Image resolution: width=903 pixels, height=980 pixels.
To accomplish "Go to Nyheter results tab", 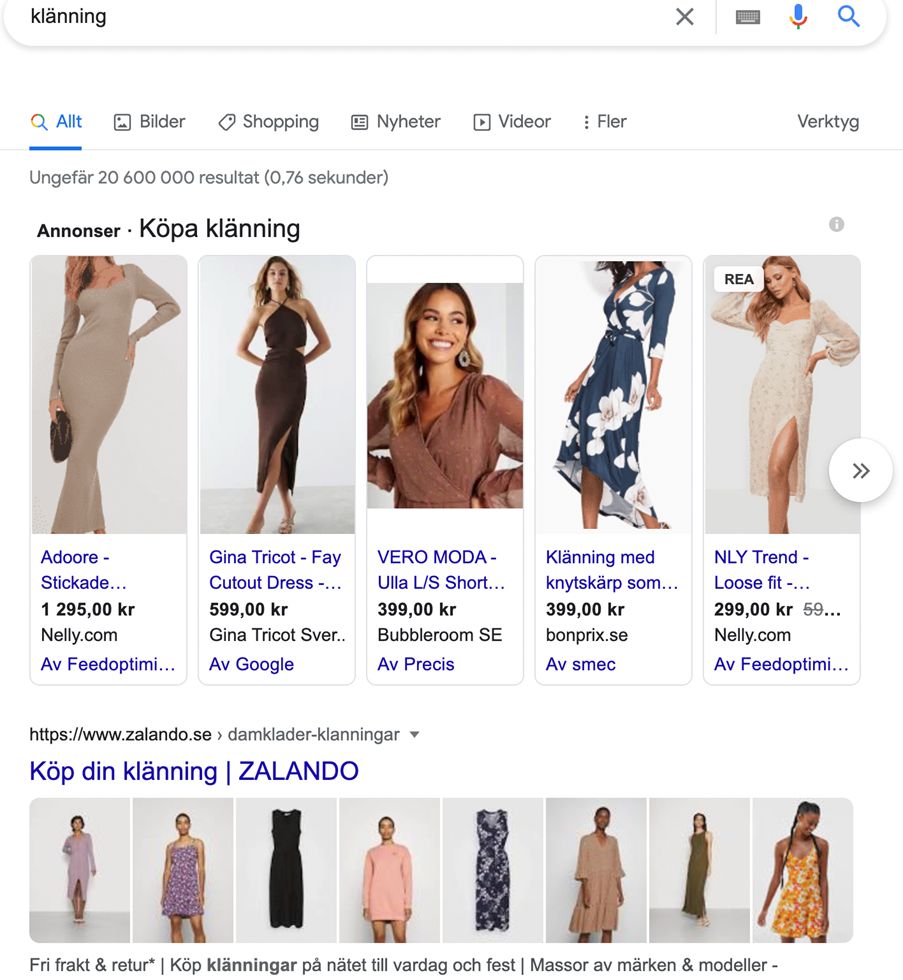I will pyautogui.click(x=396, y=122).
